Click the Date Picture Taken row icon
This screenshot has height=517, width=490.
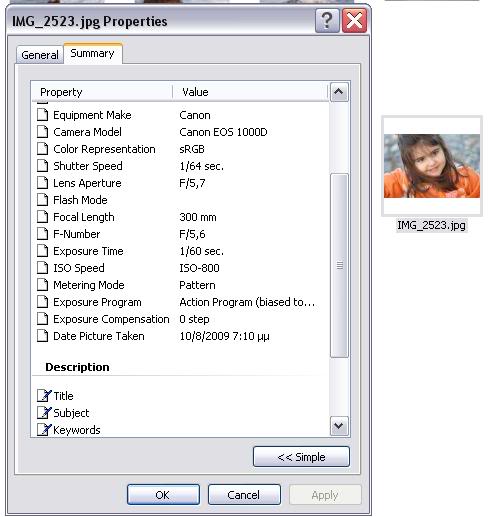coord(43,336)
